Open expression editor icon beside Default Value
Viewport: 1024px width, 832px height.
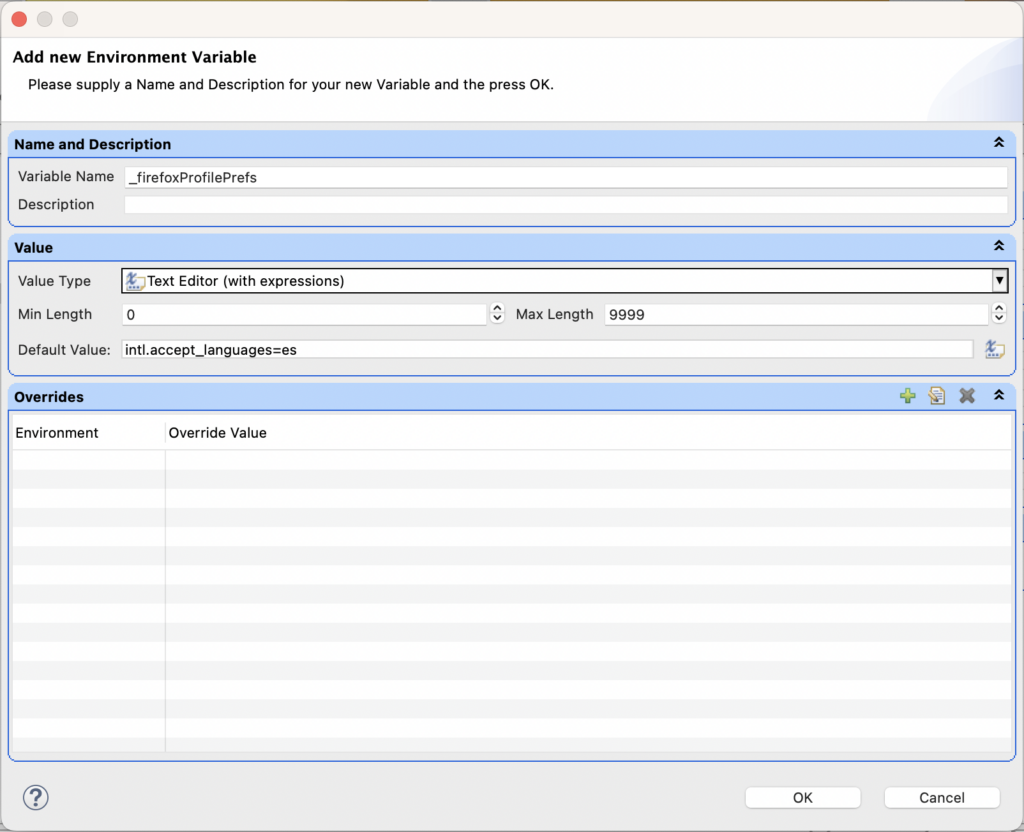(x=994, y=349)
